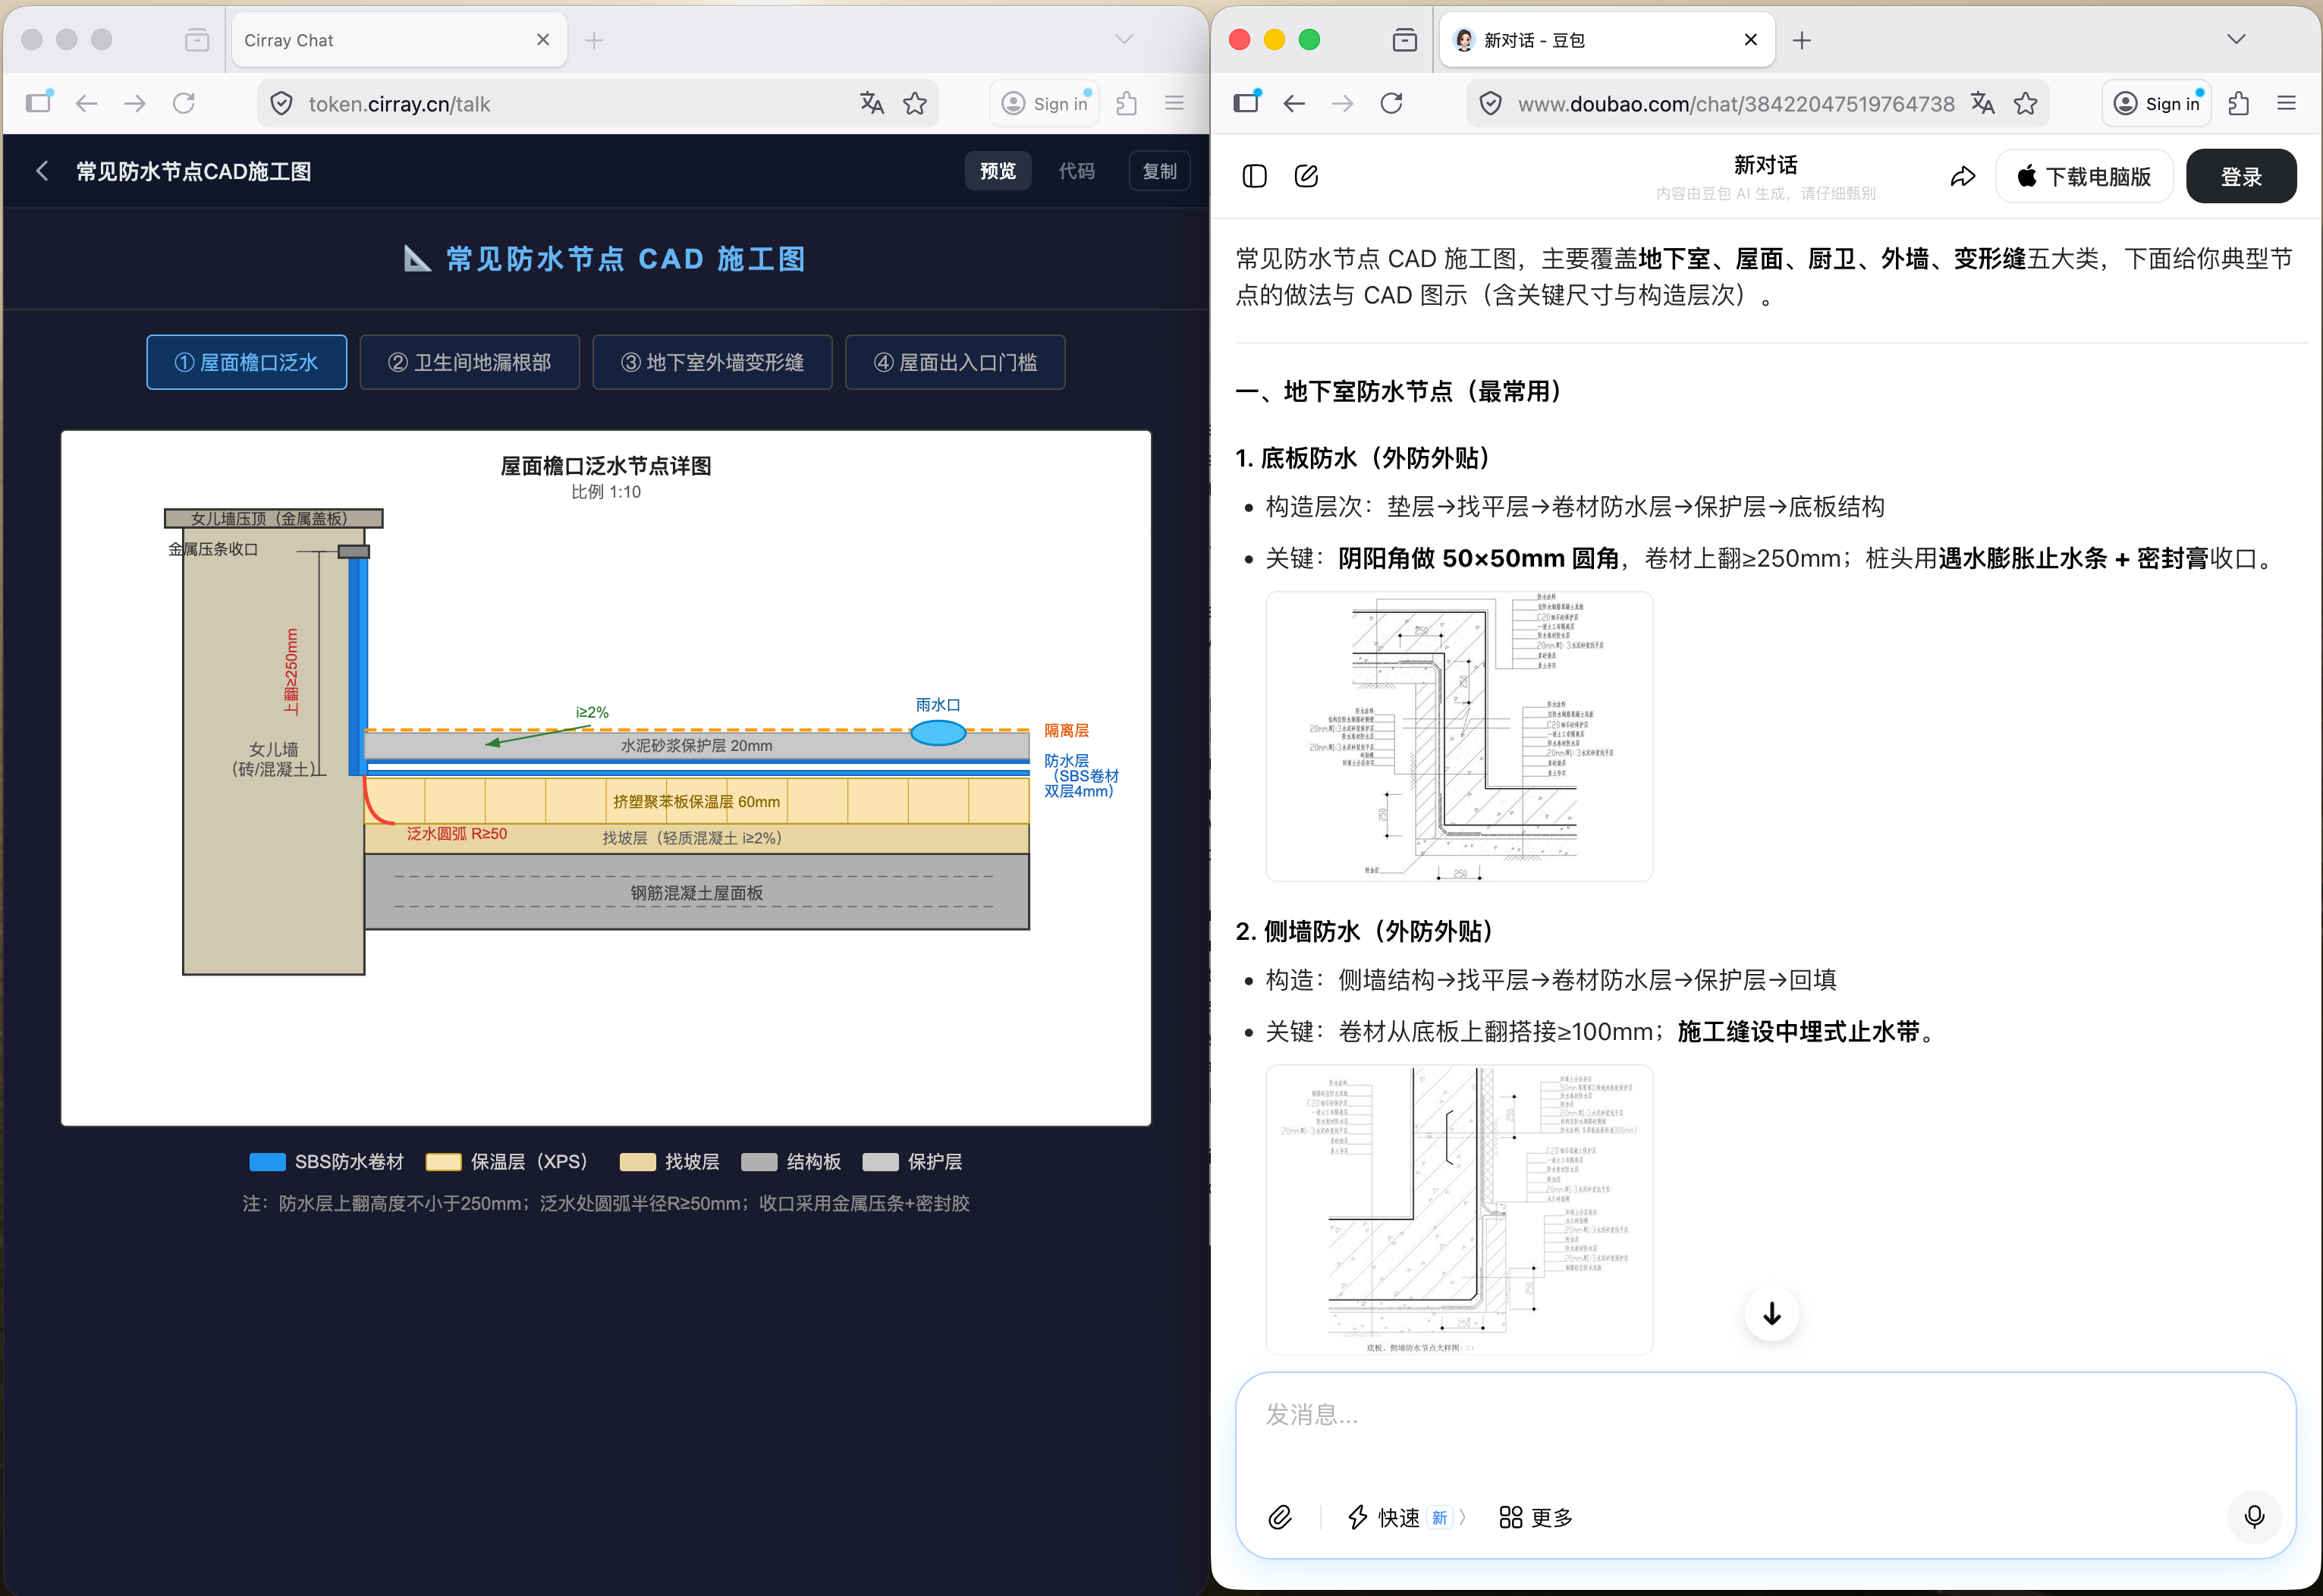The image size is (2323, 1596).
Task: Click token.cirray.cn/talk address bar
Action: pos(598,103)
